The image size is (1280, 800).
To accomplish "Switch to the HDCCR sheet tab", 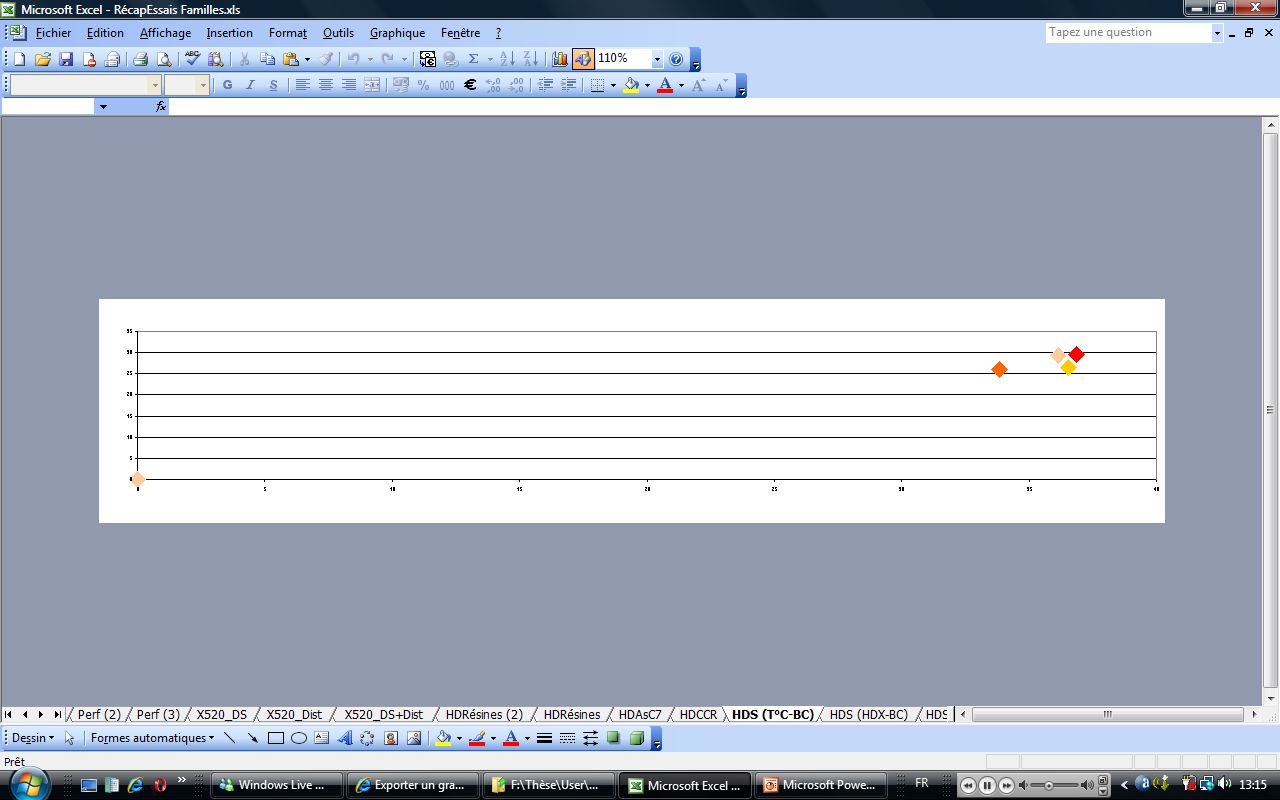I will click(x=698, y=715).
